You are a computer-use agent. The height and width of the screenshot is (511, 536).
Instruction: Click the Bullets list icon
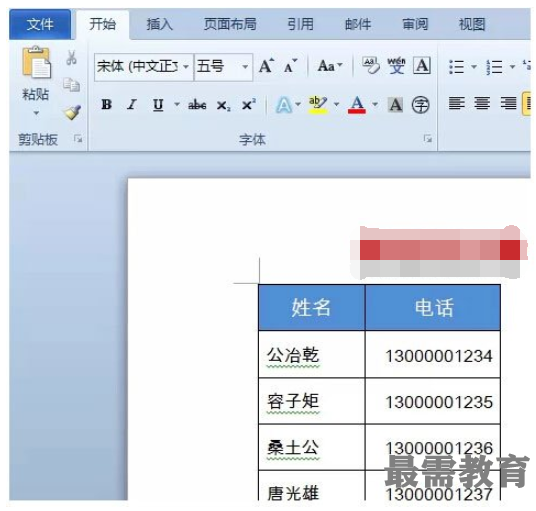click(456, 67)
